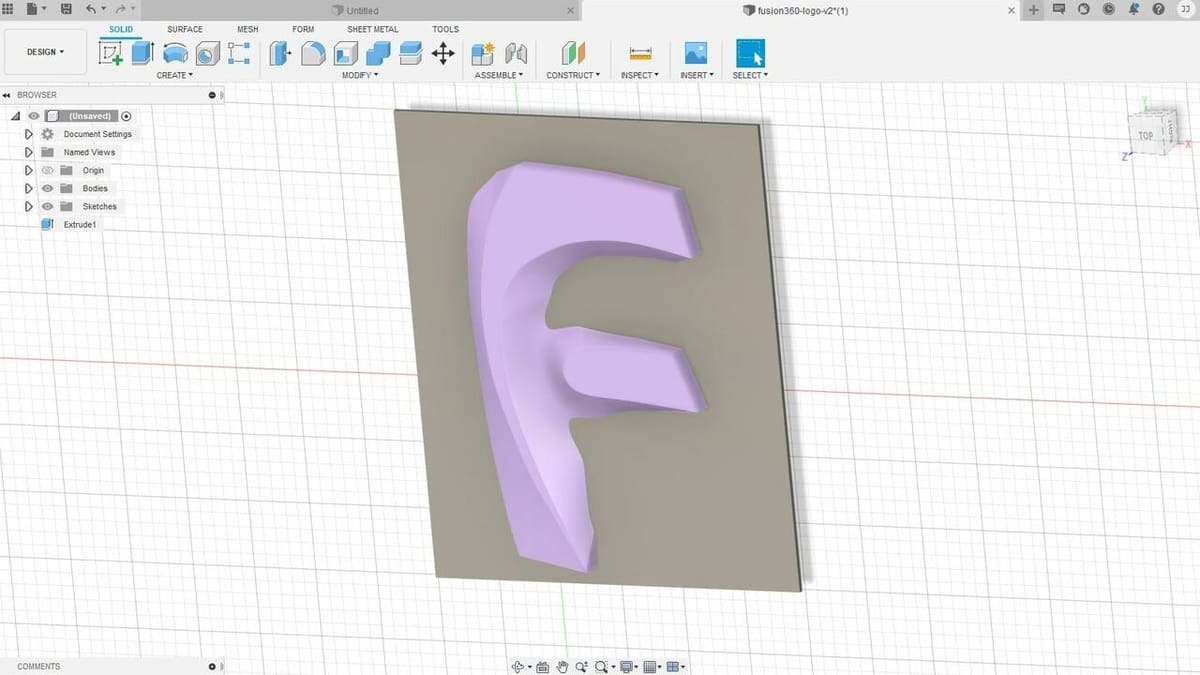Click the Fillet tool icon

click(313, 53)
